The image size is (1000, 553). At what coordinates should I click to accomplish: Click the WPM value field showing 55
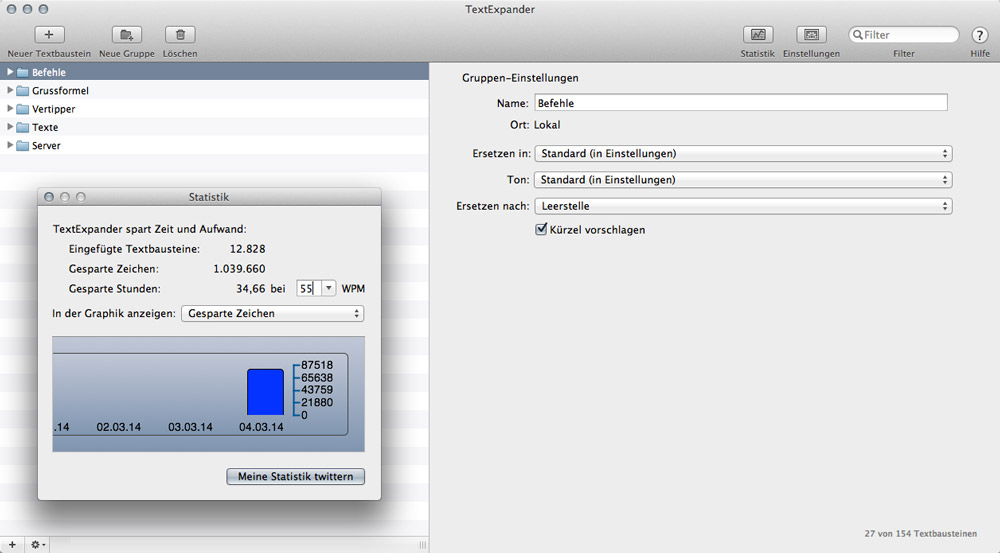[x=309, y=288]
